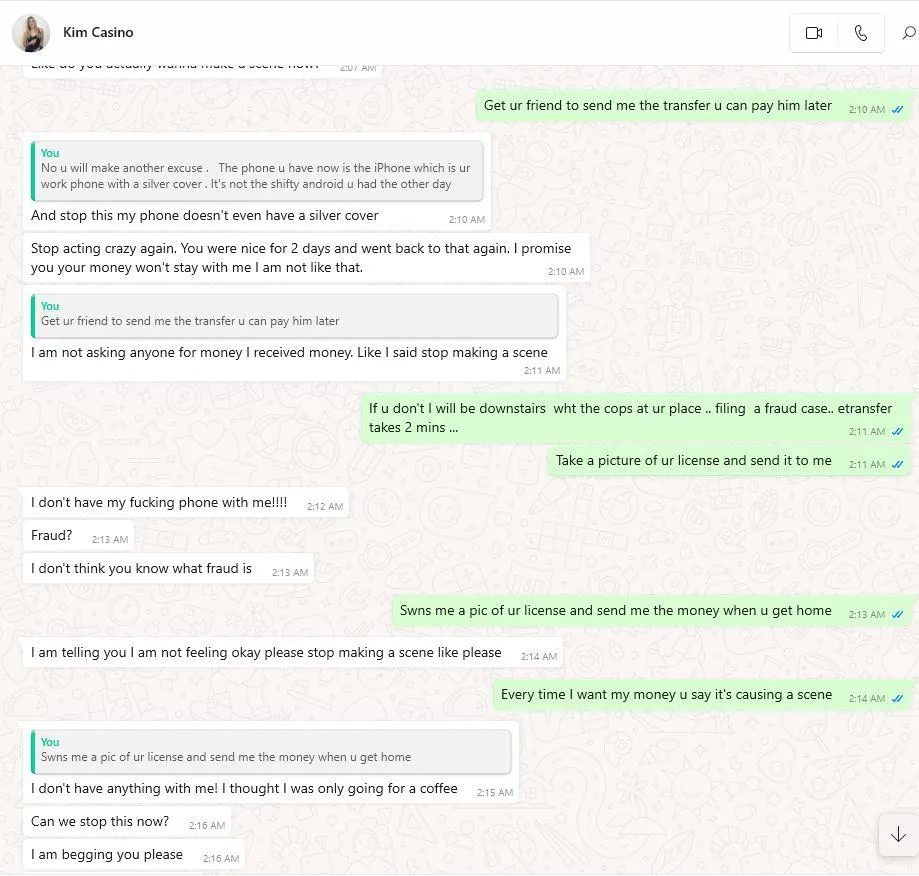Screen dimensions: 919x876
Task: Open quoted reply 'Swns me a pic'
Action: 271,752
